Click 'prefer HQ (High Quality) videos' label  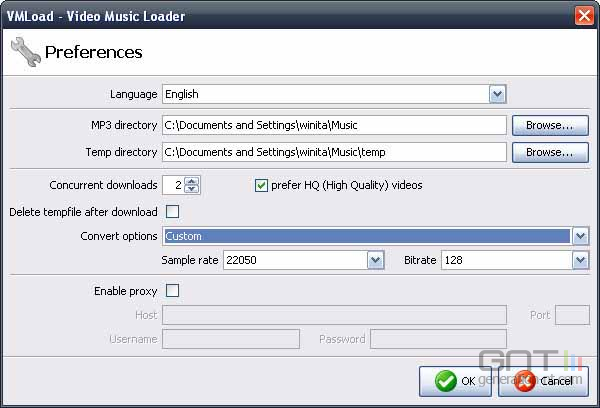point(347,185)
